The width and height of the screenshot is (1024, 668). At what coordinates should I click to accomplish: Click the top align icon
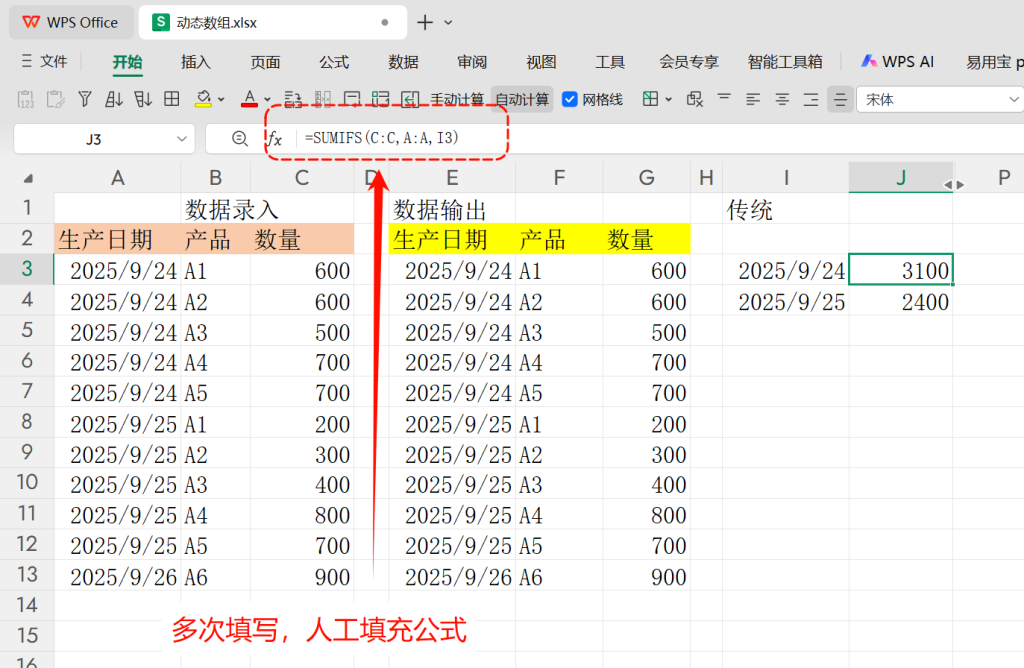(724, 99)
